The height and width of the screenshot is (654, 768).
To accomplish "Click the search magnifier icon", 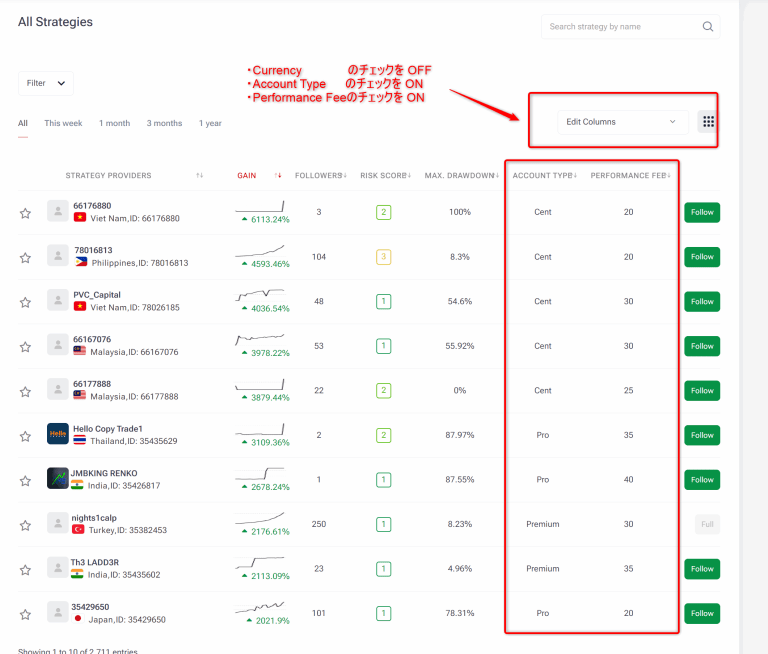I will coord(708,27).
